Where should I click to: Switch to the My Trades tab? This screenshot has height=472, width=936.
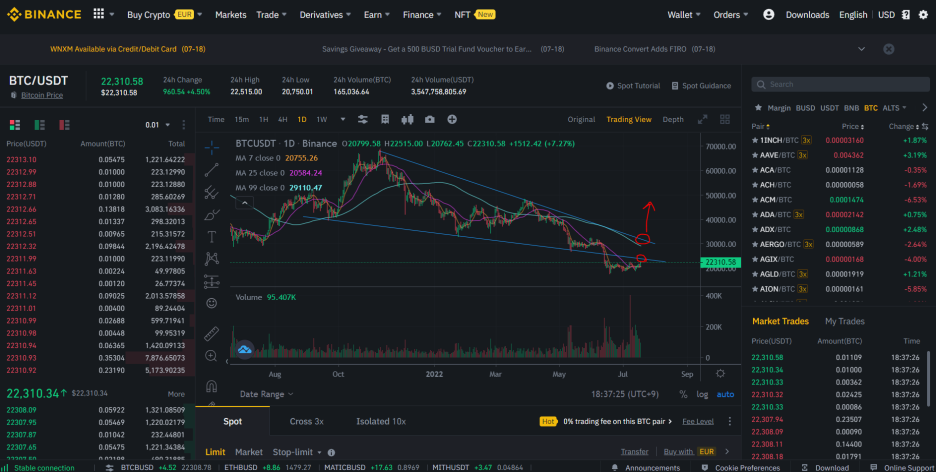pos(845,321)
